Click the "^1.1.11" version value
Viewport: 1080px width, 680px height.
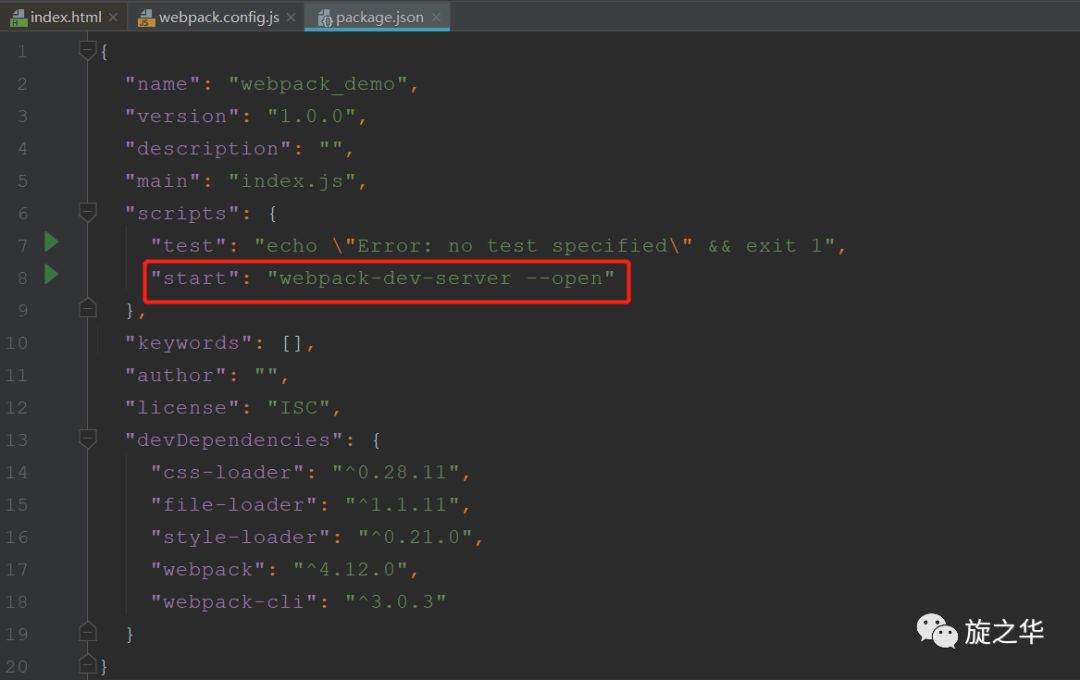click(x=402, y=505)
